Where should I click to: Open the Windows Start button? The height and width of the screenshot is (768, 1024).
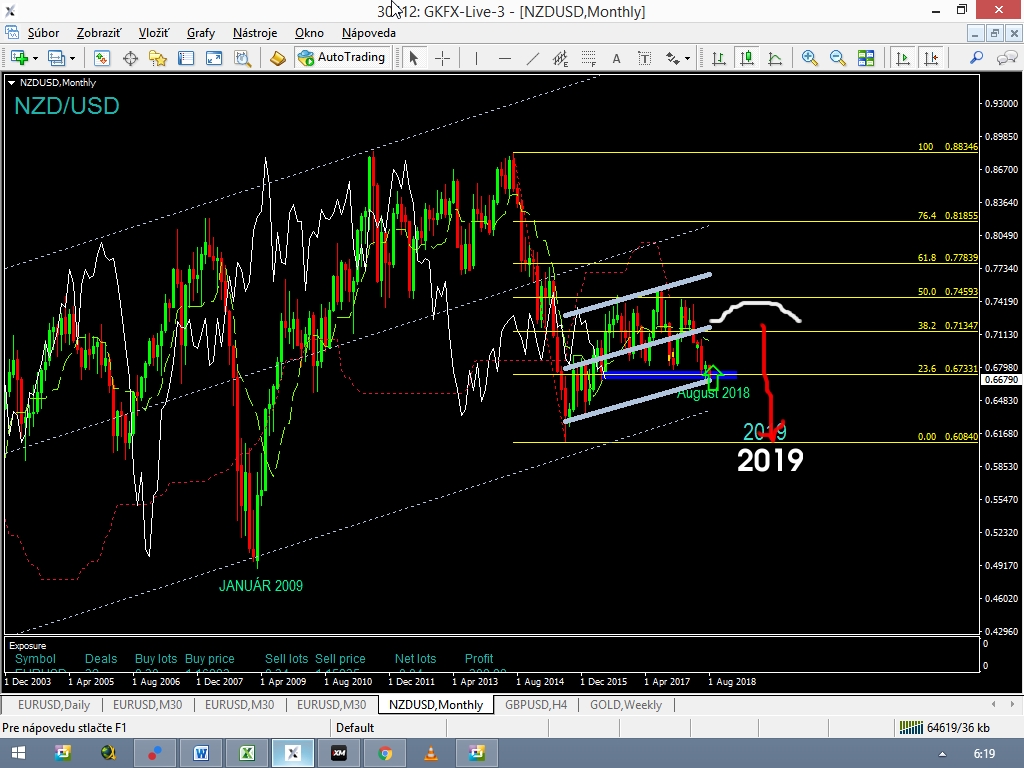pyautogui.click(x=18, y=753)
